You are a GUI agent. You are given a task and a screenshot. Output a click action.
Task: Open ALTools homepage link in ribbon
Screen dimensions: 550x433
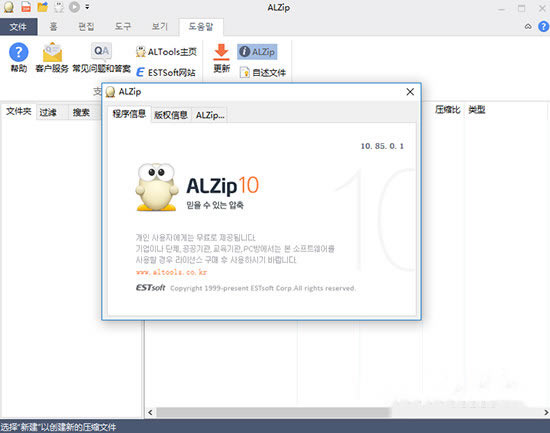(167, 52)
